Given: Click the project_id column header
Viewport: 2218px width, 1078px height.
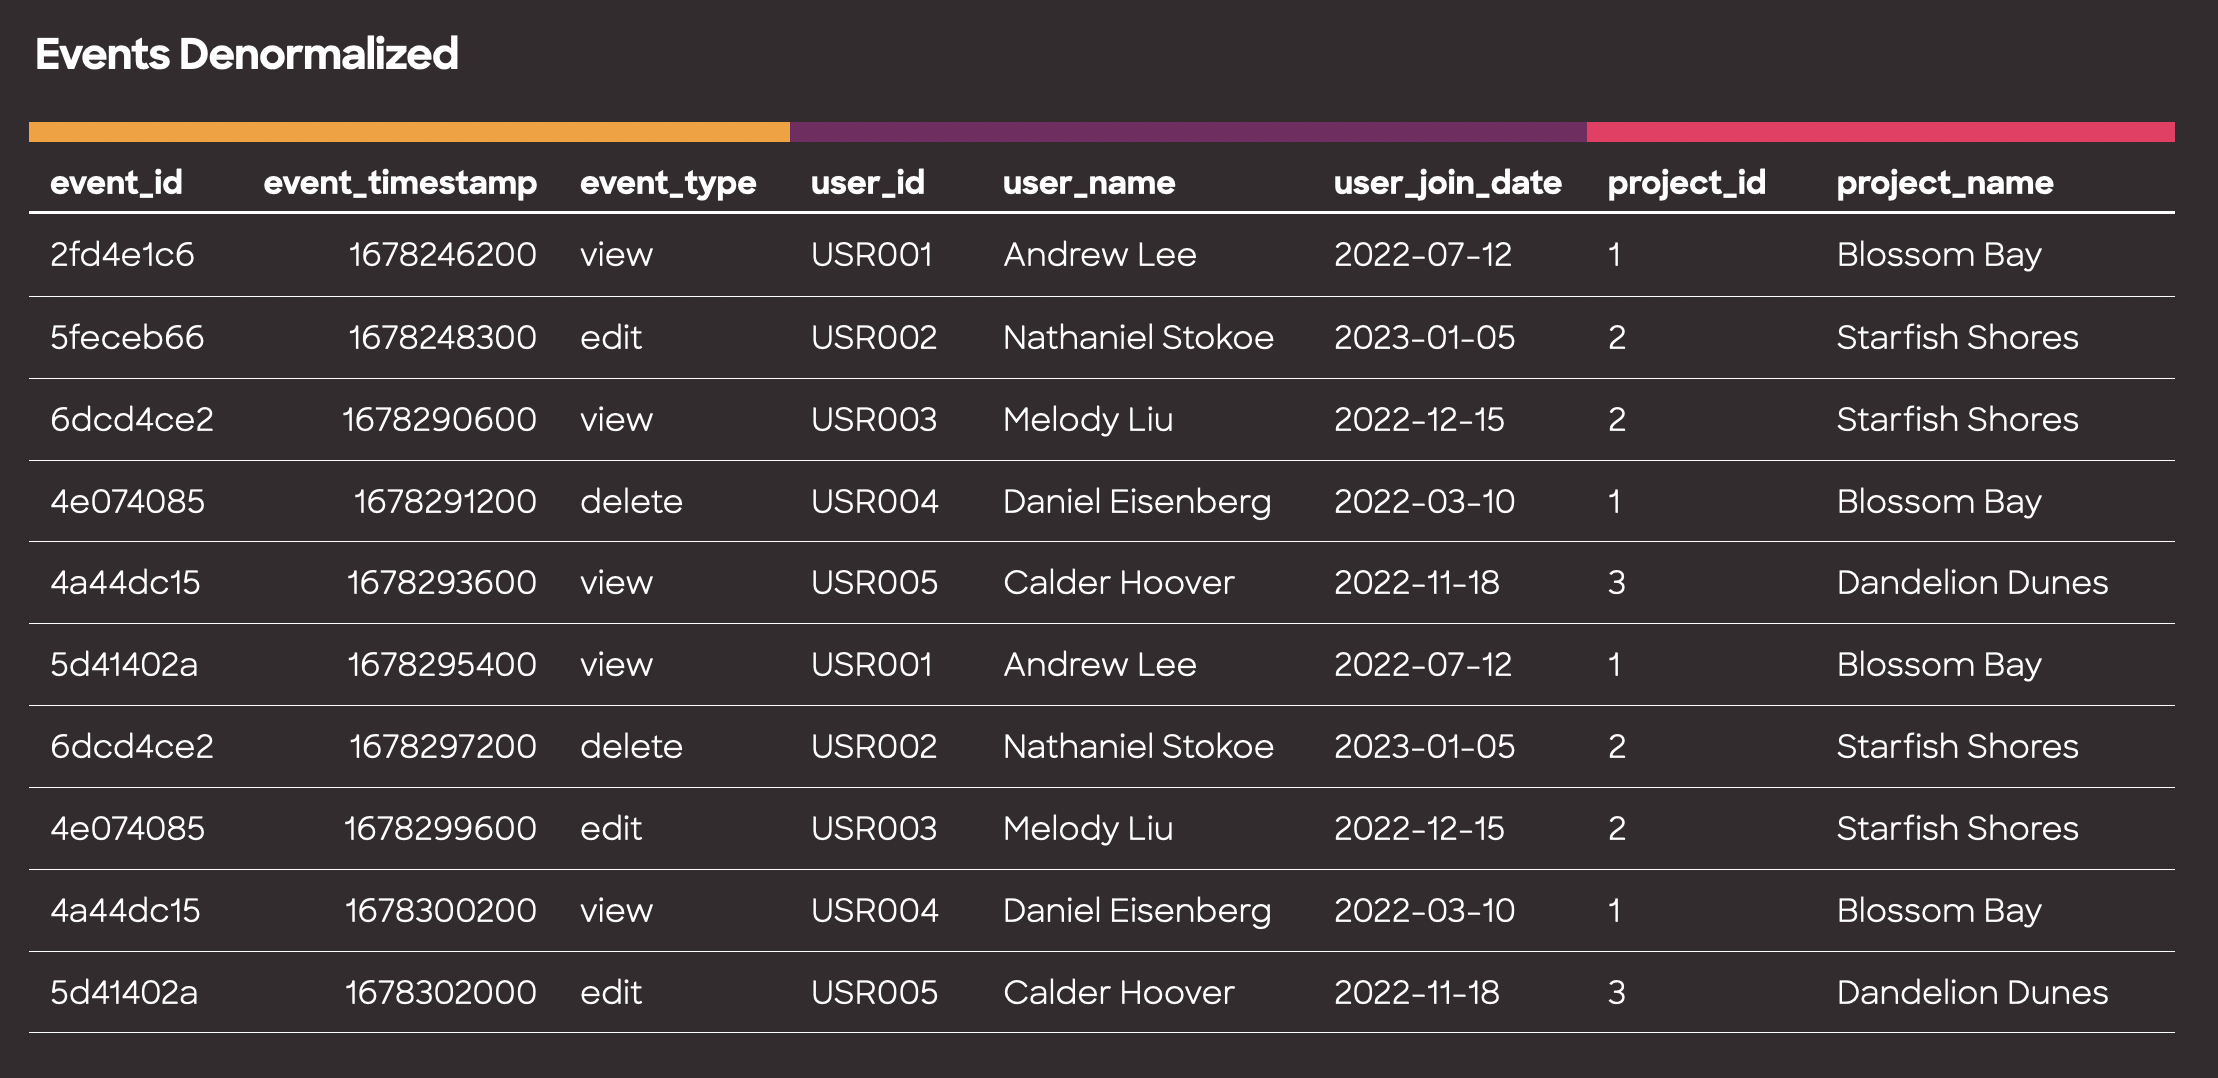Looking at the screenshot, I should tap(1687, 183).
